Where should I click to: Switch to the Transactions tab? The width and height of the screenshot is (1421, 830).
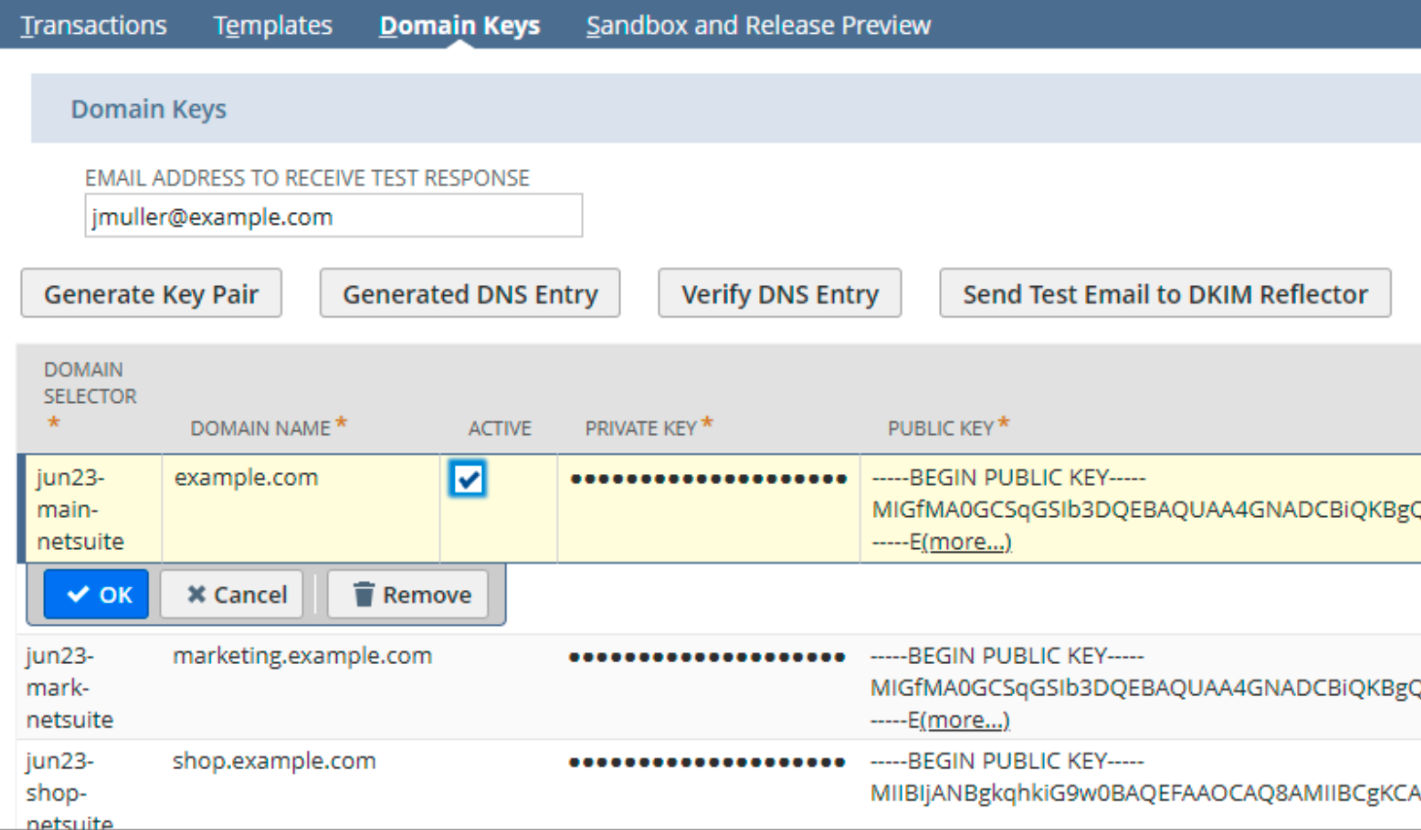pos(93,25)
